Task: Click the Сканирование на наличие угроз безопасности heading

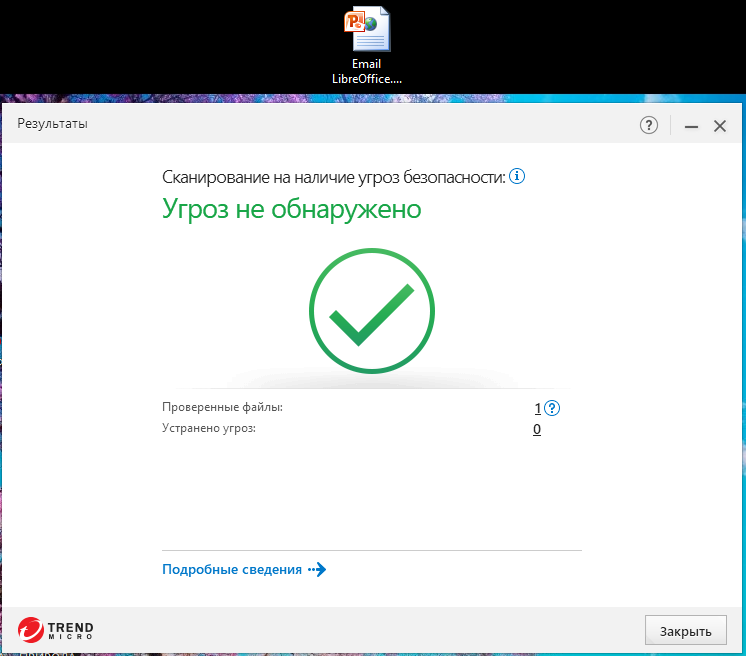Action: 334,177
